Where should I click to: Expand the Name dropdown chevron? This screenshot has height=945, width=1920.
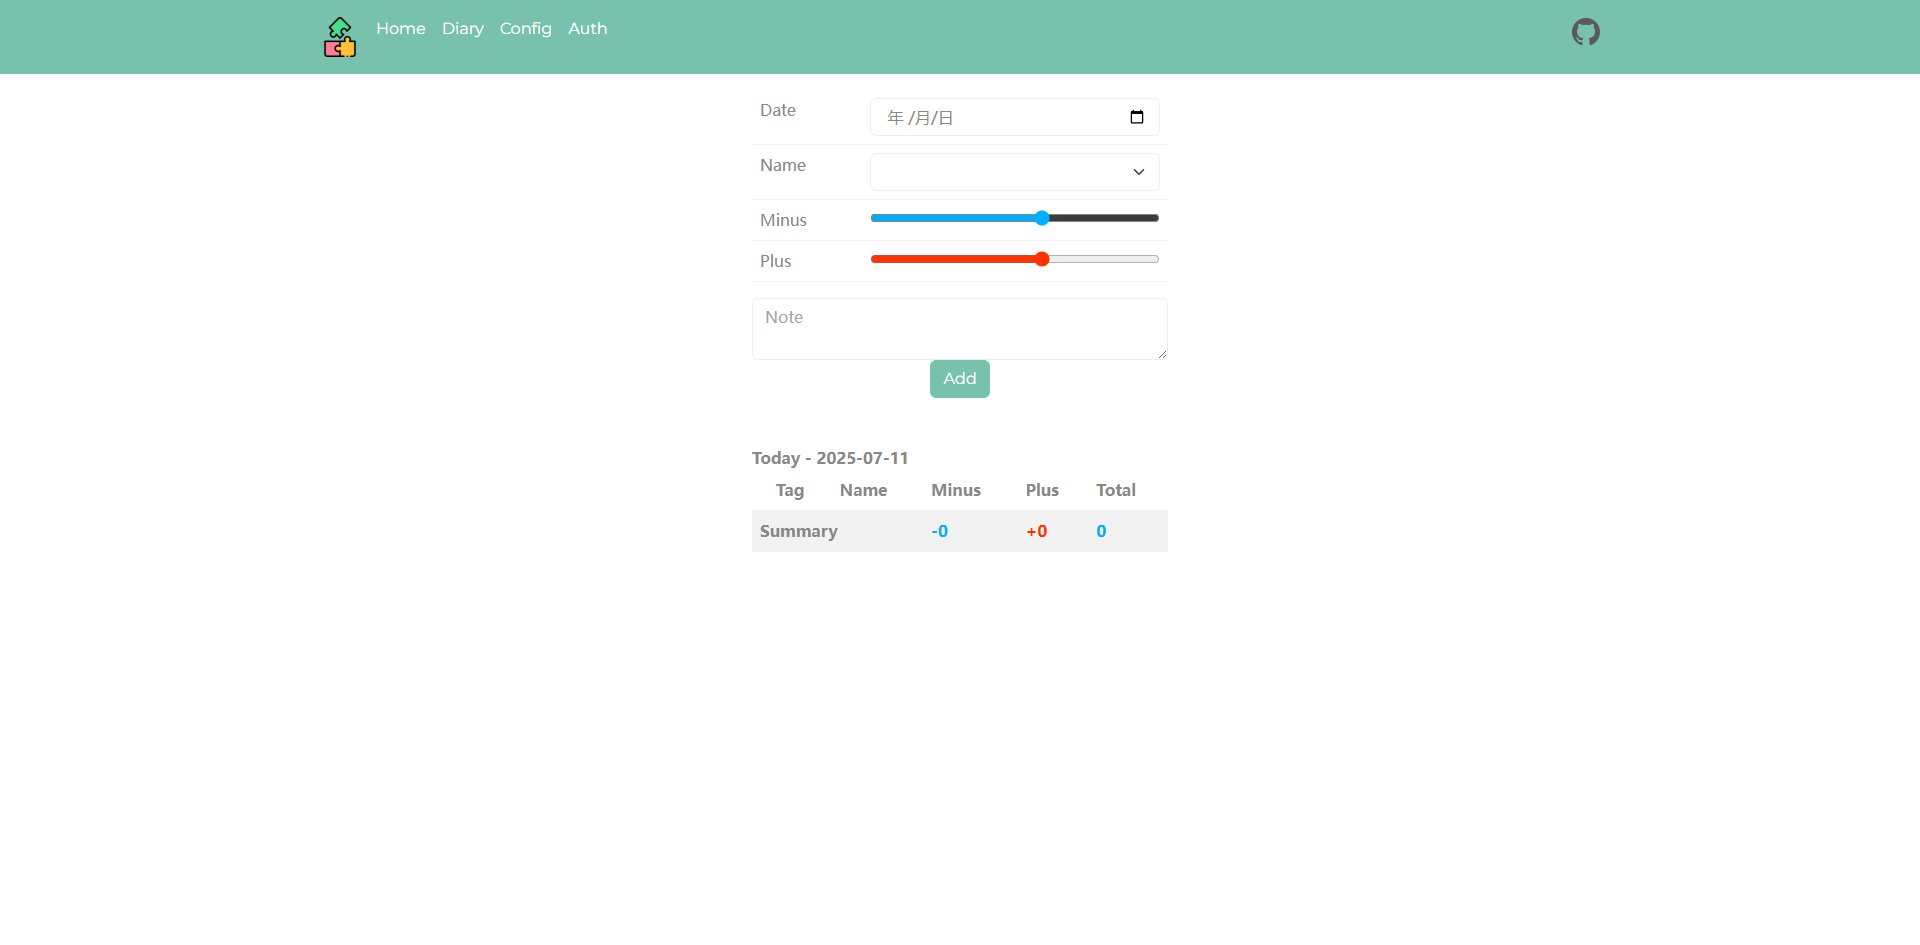point(1138,172)
